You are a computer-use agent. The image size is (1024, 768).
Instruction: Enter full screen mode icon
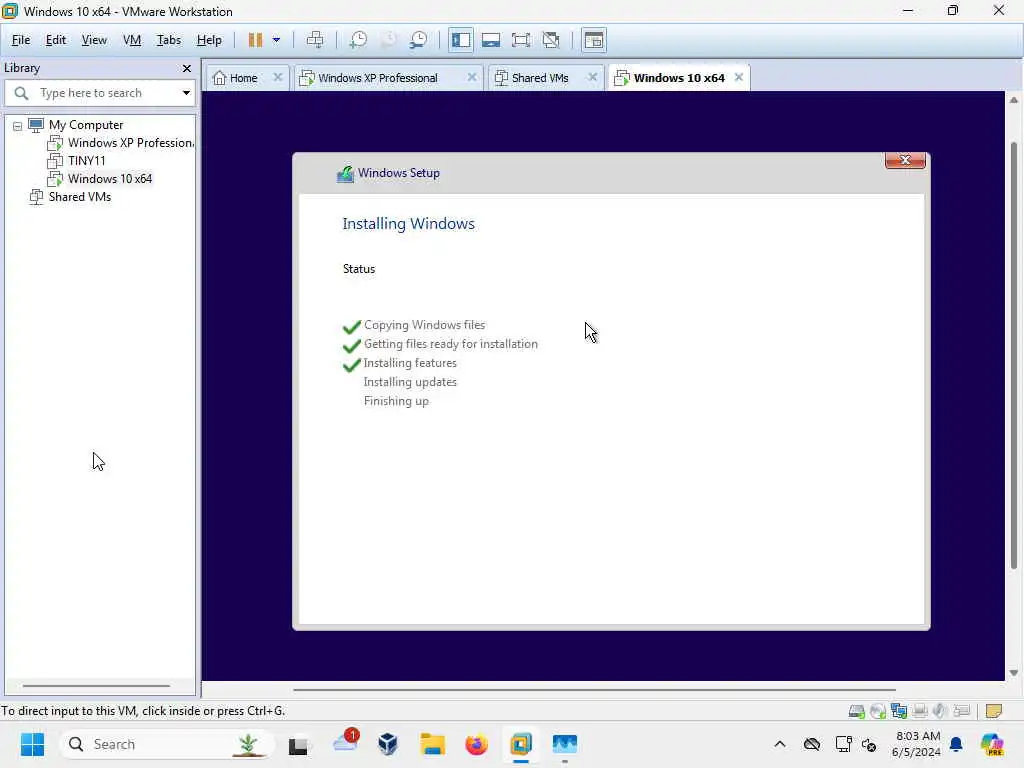[521, 40]
